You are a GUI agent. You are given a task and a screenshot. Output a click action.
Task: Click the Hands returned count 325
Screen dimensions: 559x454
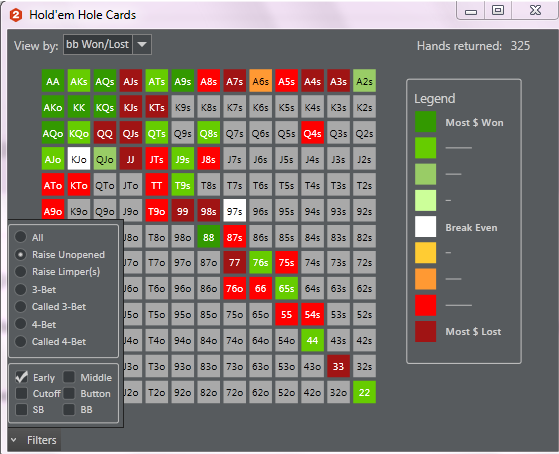coord(520,46)
